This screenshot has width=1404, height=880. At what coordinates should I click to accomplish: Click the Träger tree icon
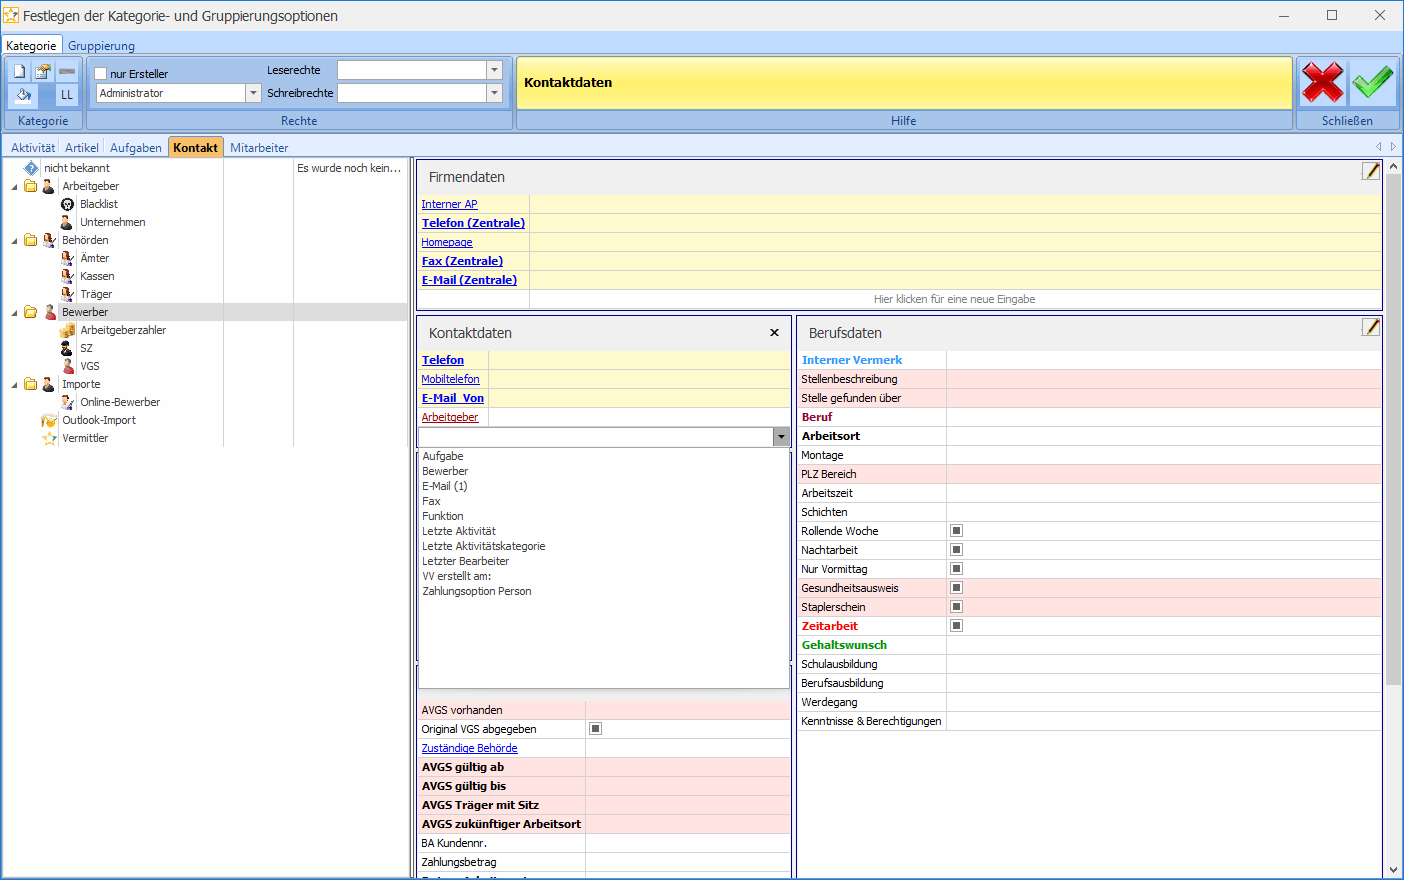click(67, 294)
